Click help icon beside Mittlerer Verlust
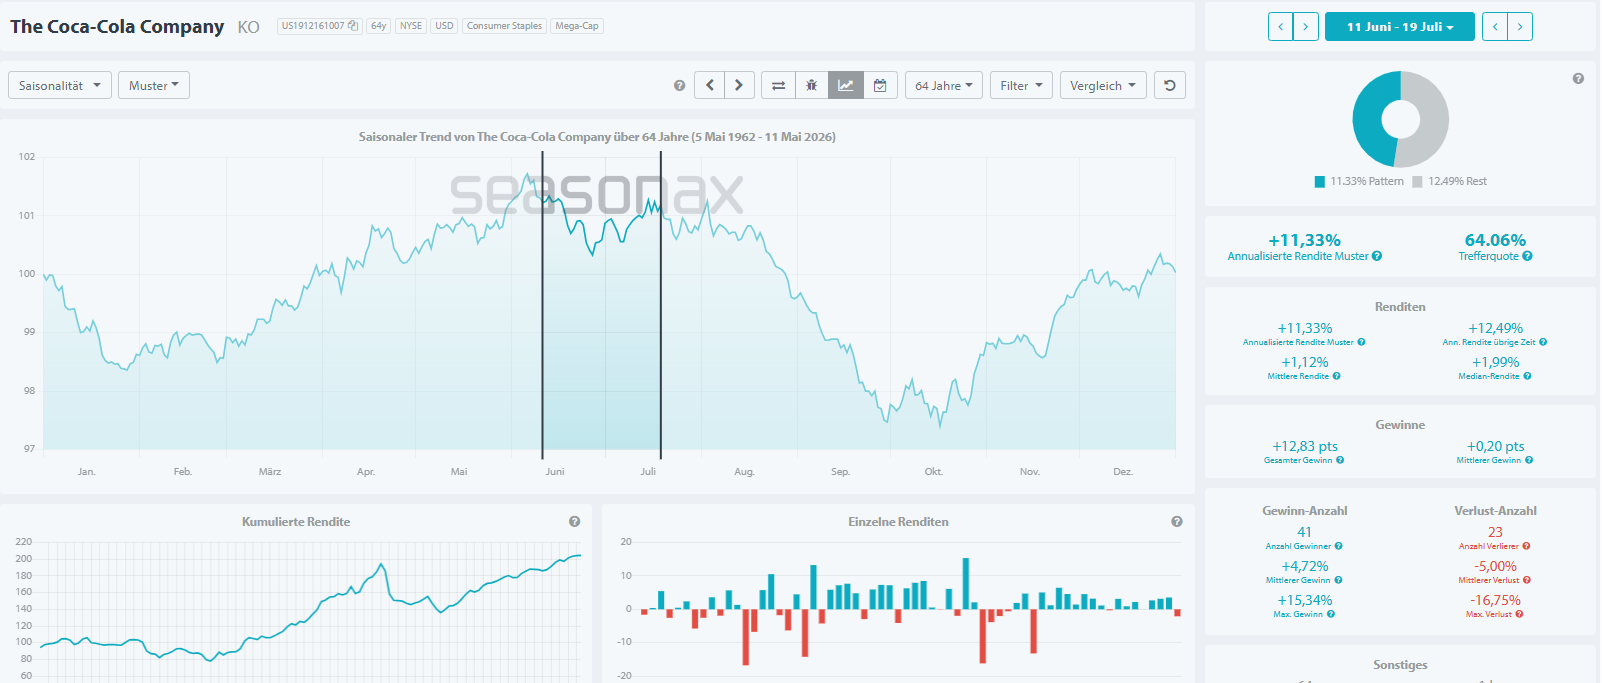 pos(1527,580)
